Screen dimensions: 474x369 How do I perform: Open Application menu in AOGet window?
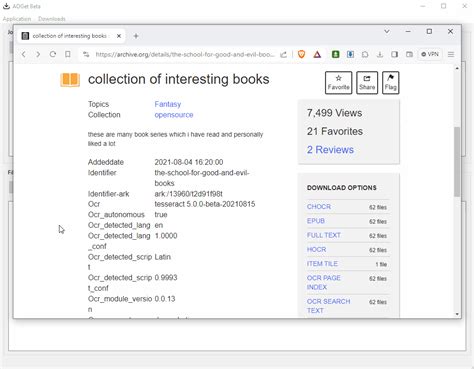[17, 19]
